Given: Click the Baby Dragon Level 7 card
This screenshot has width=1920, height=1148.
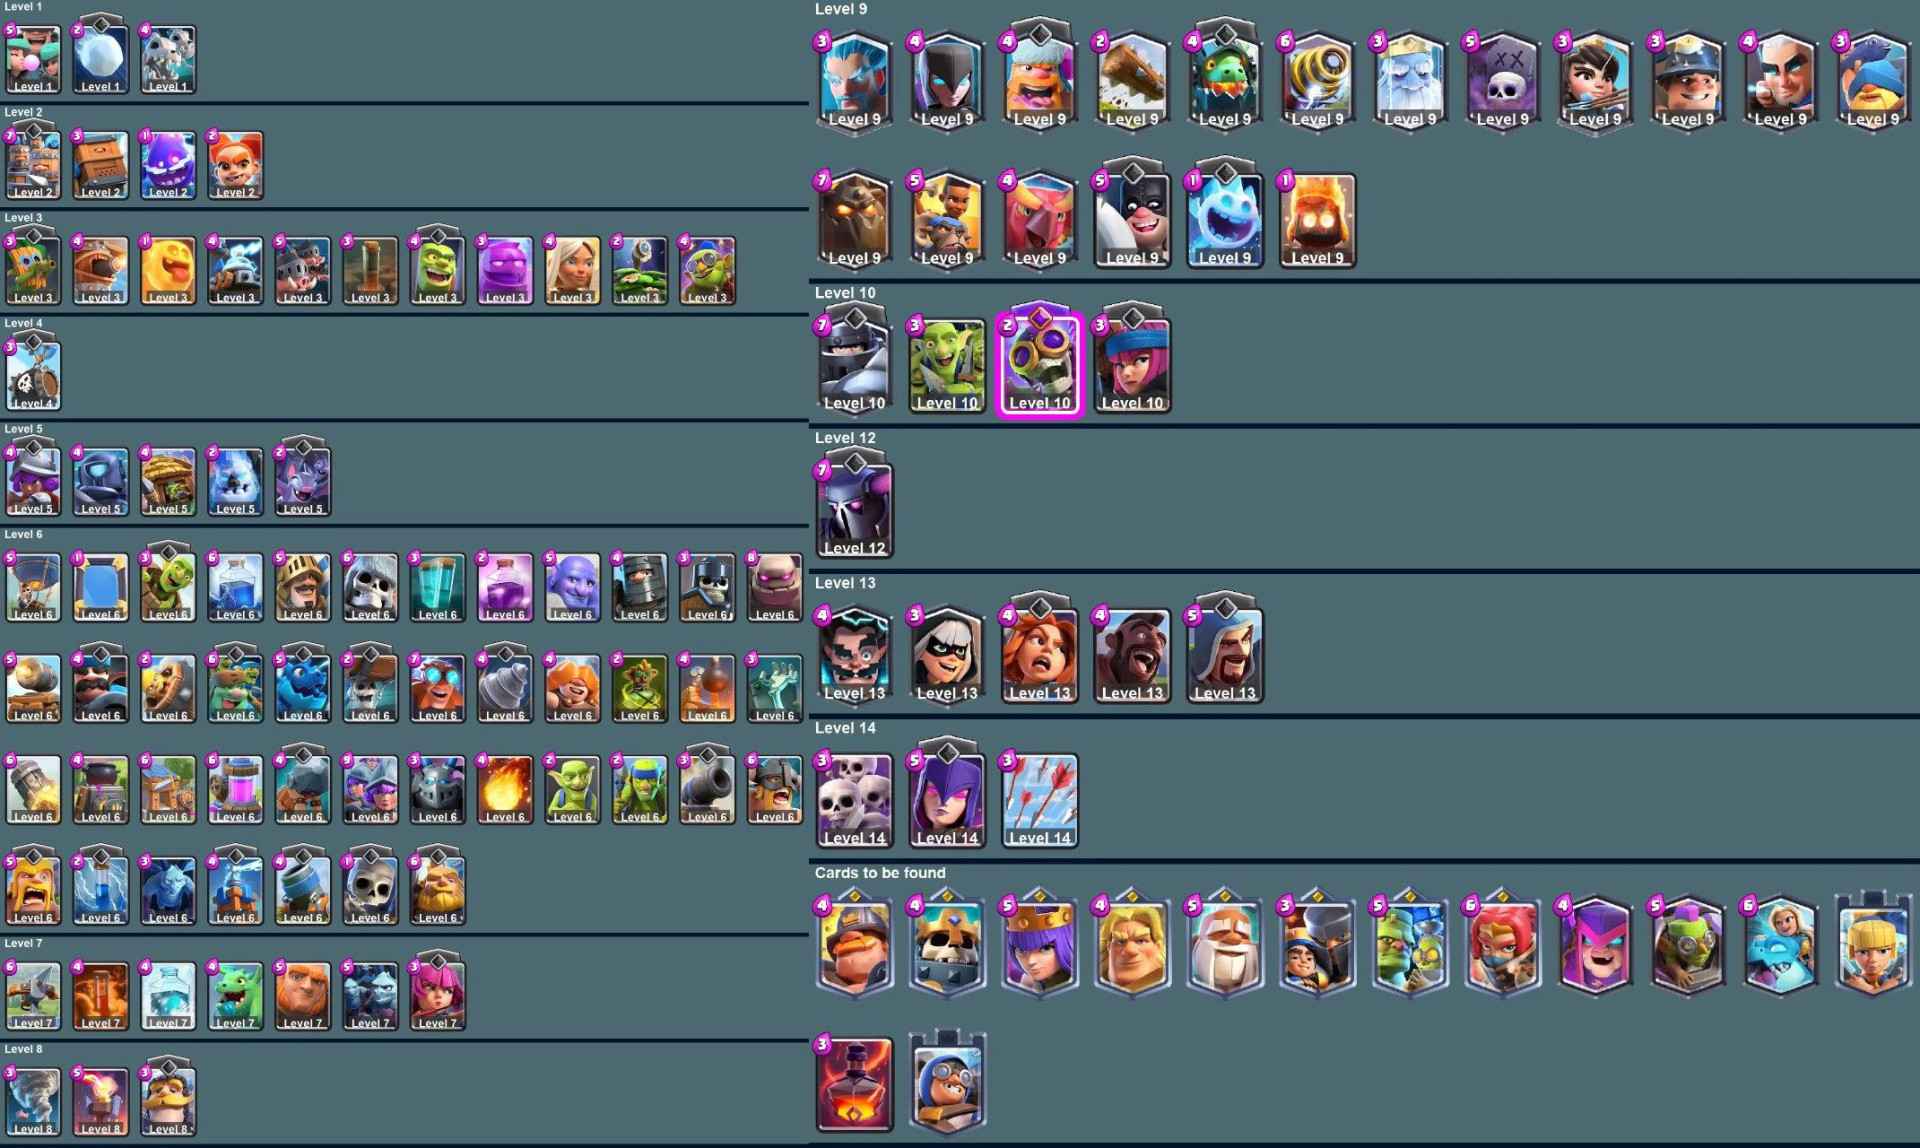Looking at the screenshot, I should click(235, 996).
